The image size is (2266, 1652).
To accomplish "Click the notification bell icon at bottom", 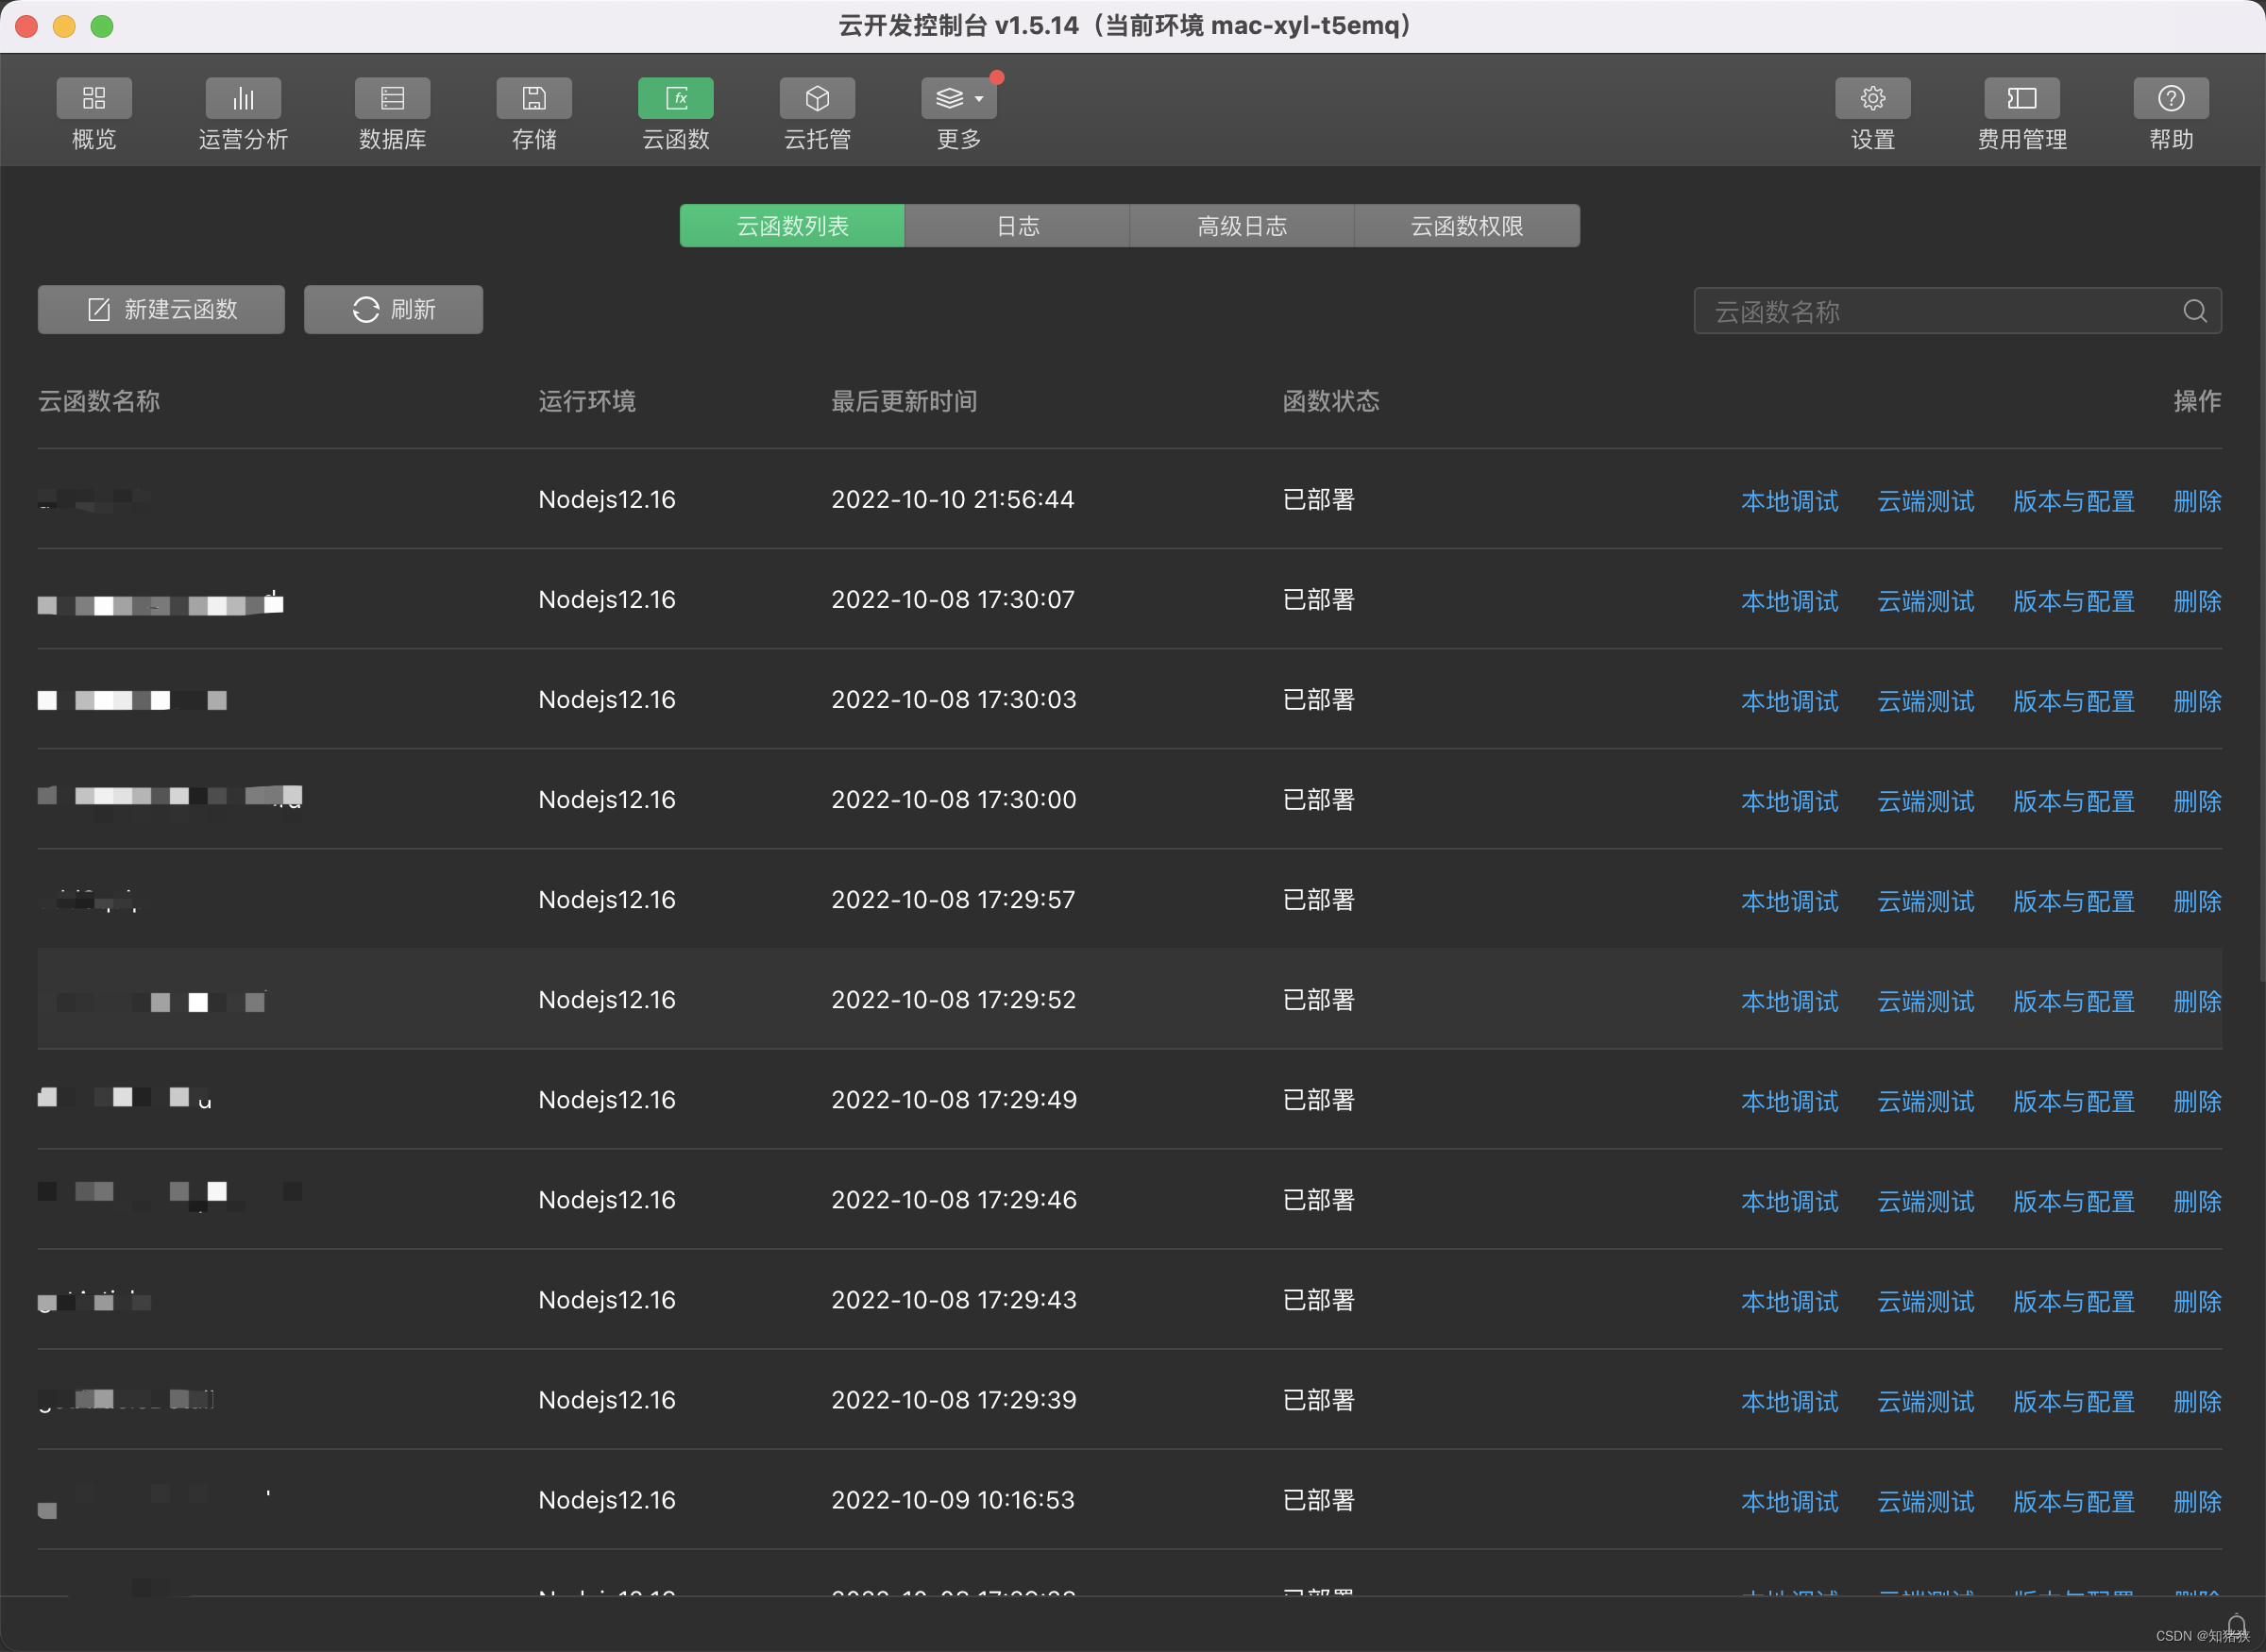I will coord(2236,1626).
